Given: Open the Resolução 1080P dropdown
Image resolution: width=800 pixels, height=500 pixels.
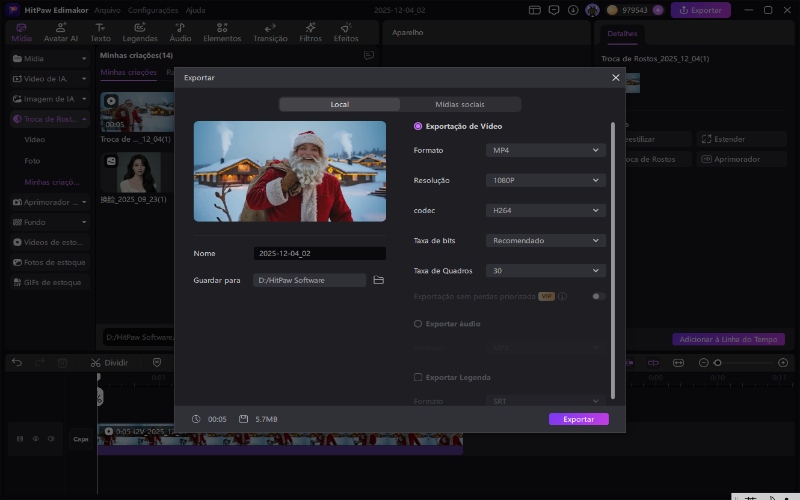Looking at the screenshot, I should (545, 180).
